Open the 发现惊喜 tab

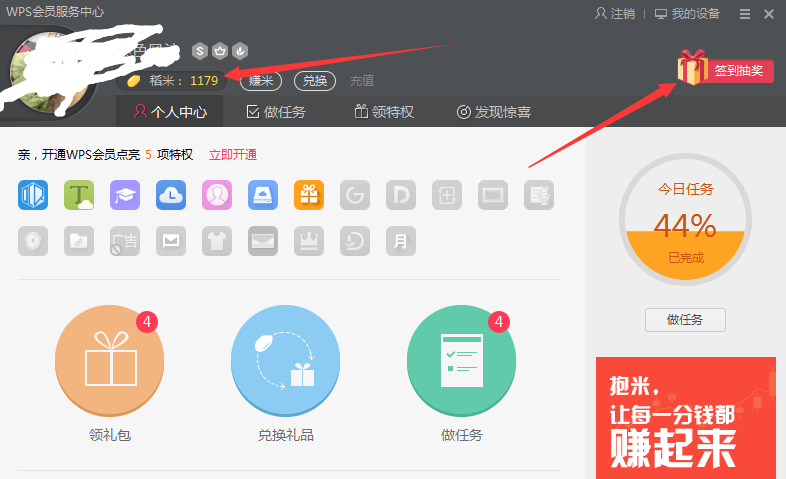tap(493, 112)
